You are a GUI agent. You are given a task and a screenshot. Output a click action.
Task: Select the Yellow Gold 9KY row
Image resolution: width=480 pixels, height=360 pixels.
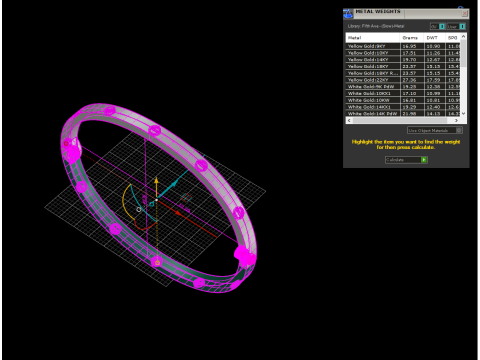(403, 46)
